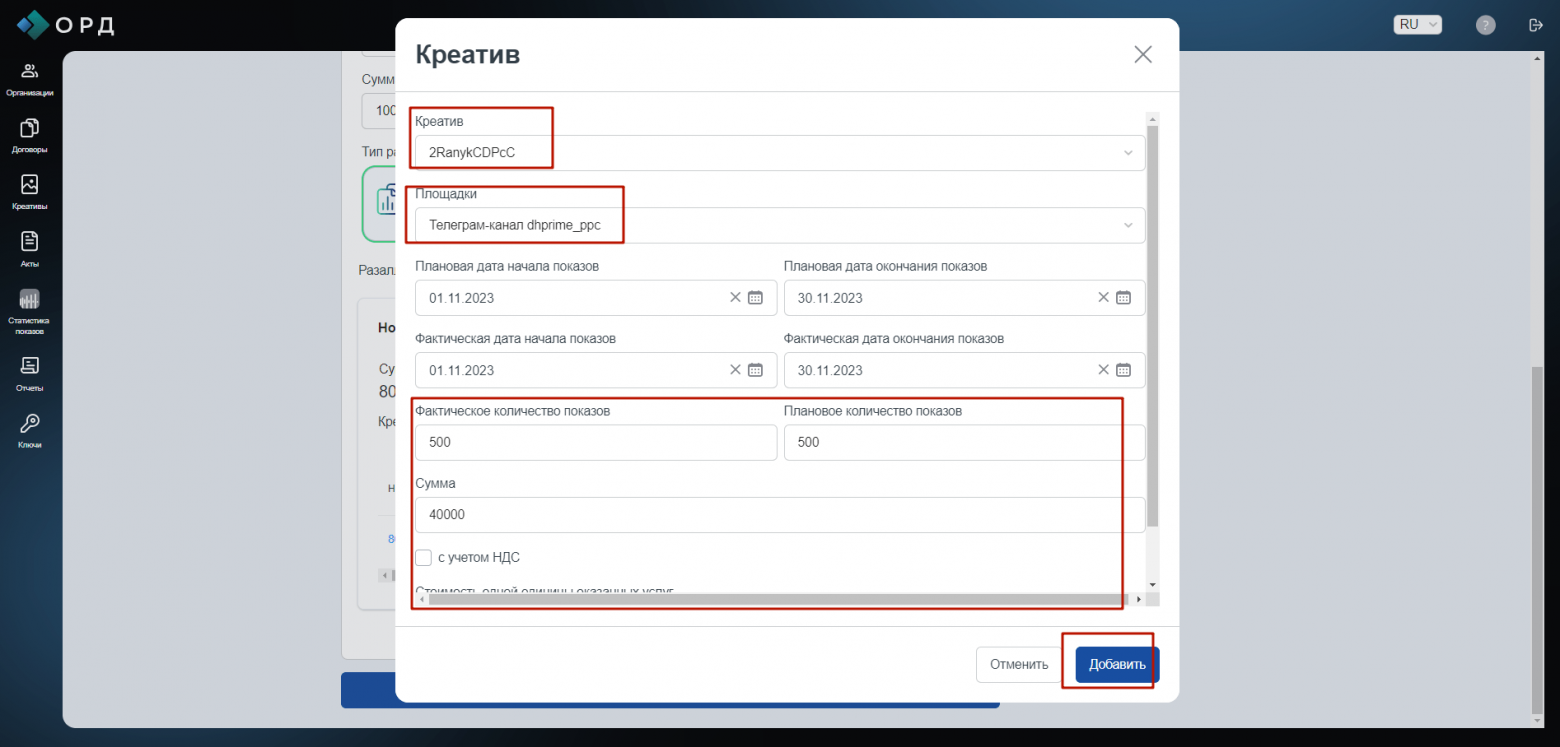Click the Сумма field with 40000

pyautogui.click(x=780, y=514)
